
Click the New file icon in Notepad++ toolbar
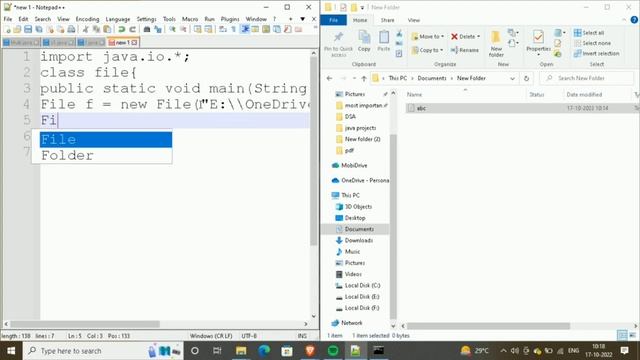point(7,29)
